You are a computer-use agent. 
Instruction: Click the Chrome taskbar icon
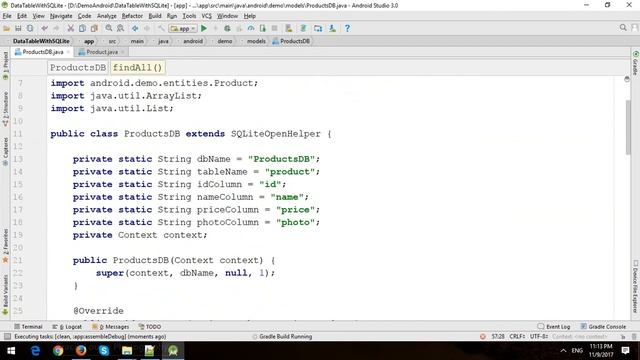point(58,351)
